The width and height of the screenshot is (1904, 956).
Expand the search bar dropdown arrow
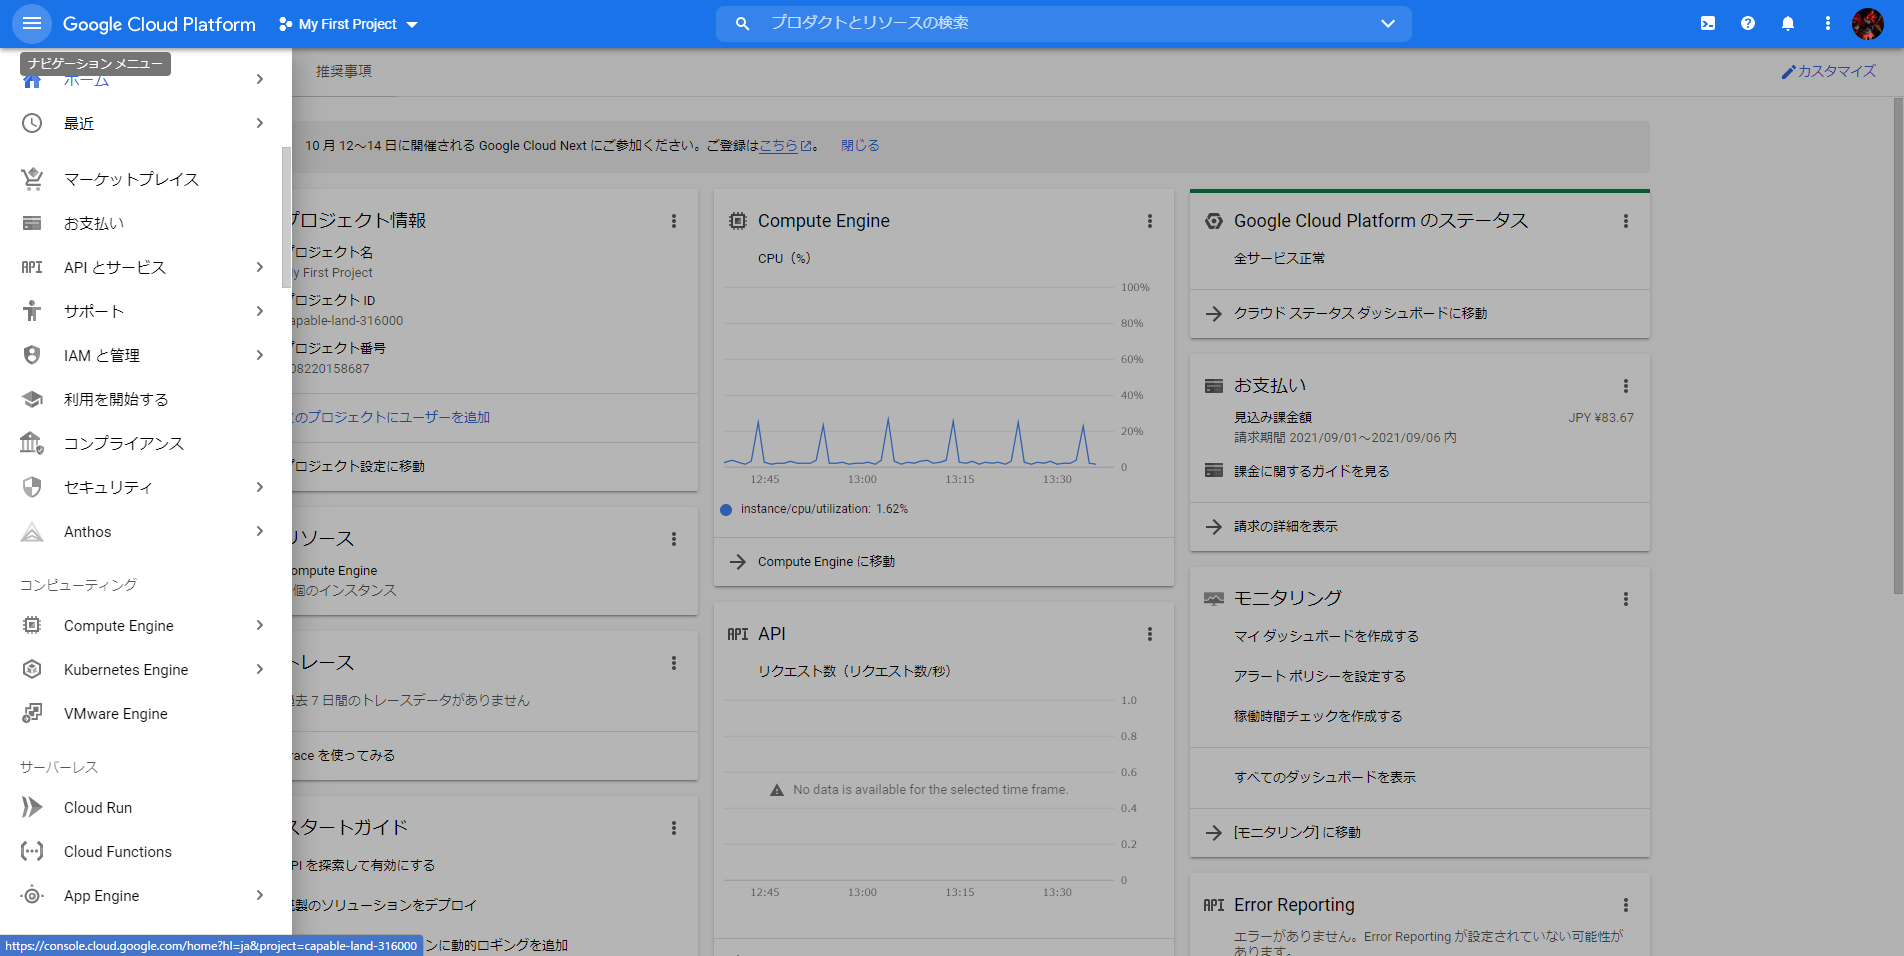pos(1388,23)
